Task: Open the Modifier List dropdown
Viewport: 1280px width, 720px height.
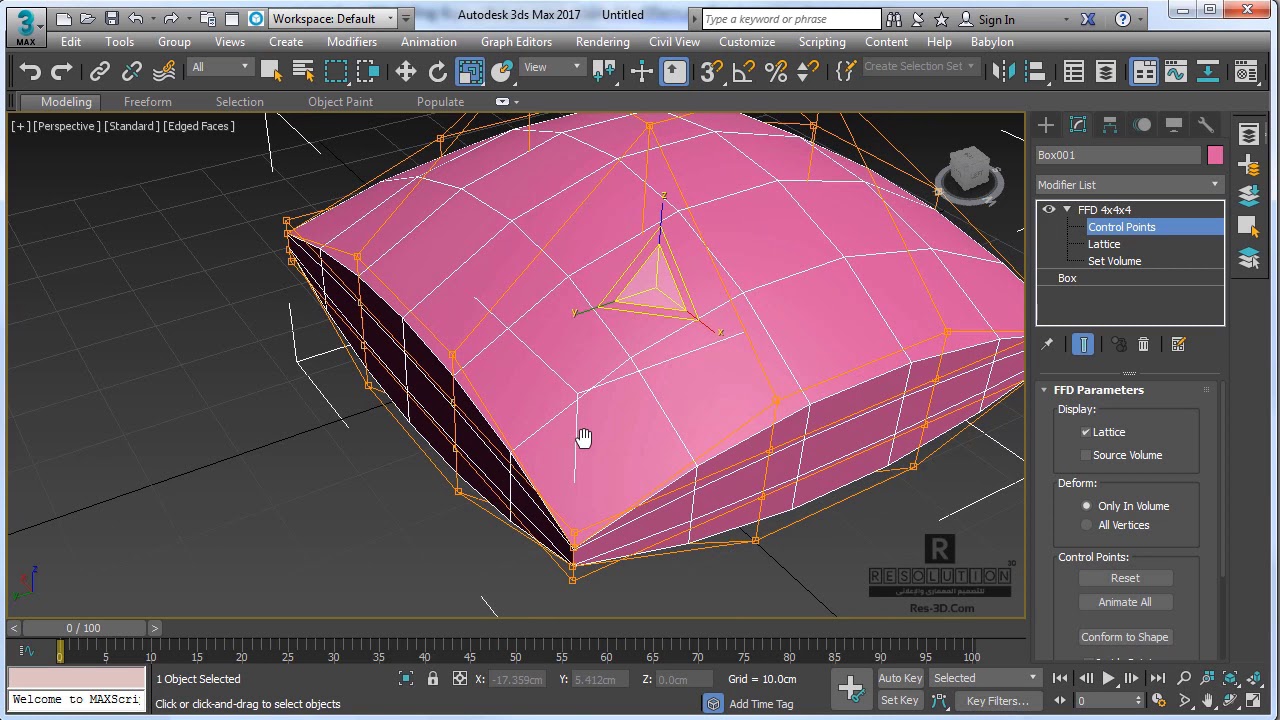Action: (1129, 185)
